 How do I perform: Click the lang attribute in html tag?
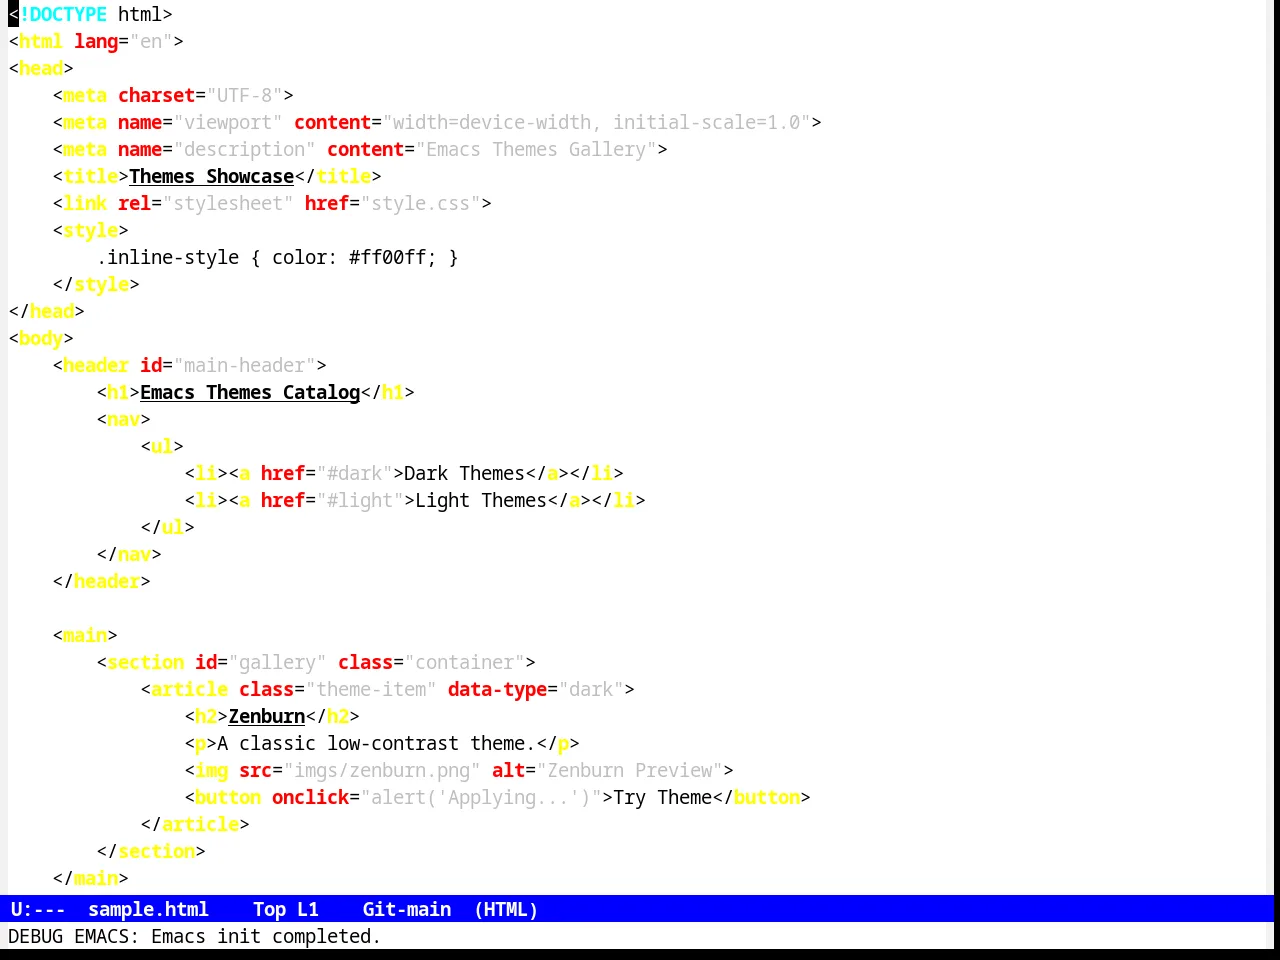[96, 41]
